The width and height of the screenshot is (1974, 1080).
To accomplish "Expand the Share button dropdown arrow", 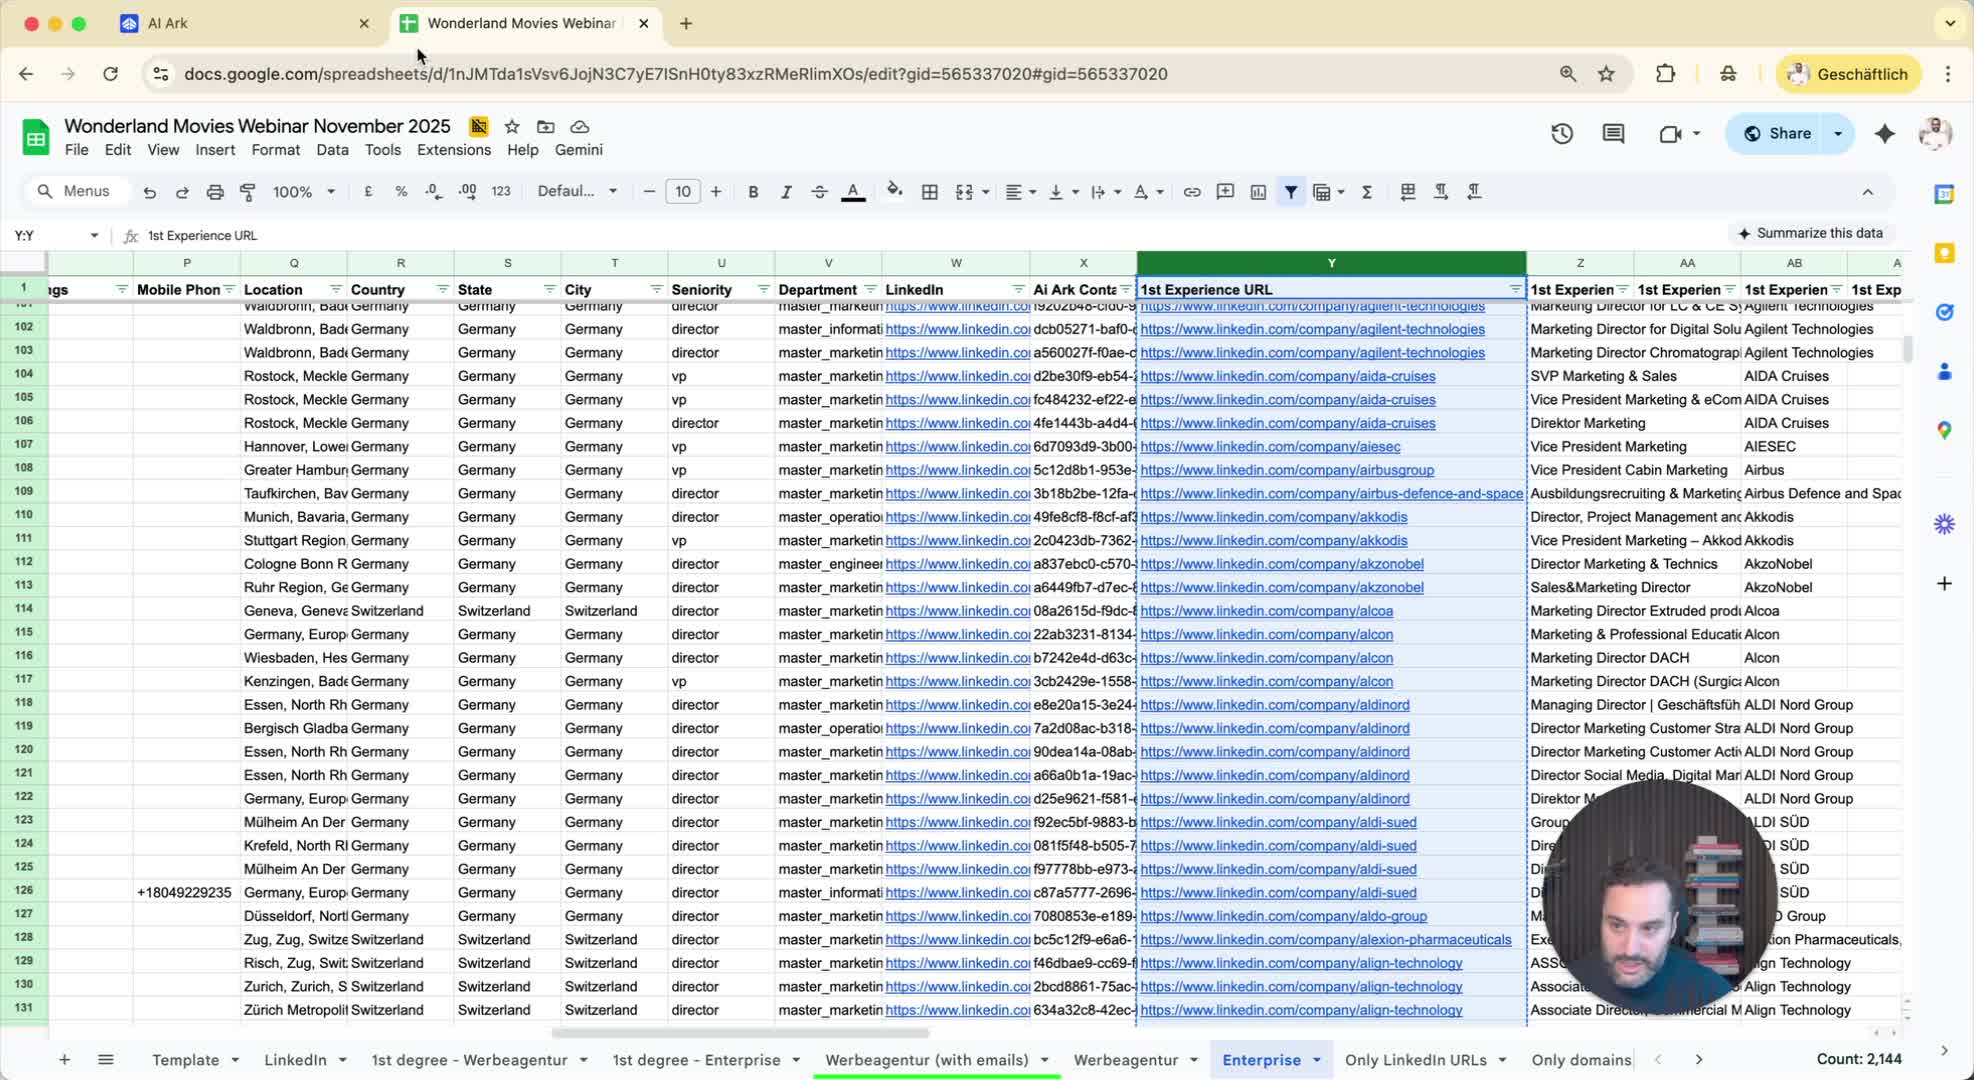I will [1838, 134].
